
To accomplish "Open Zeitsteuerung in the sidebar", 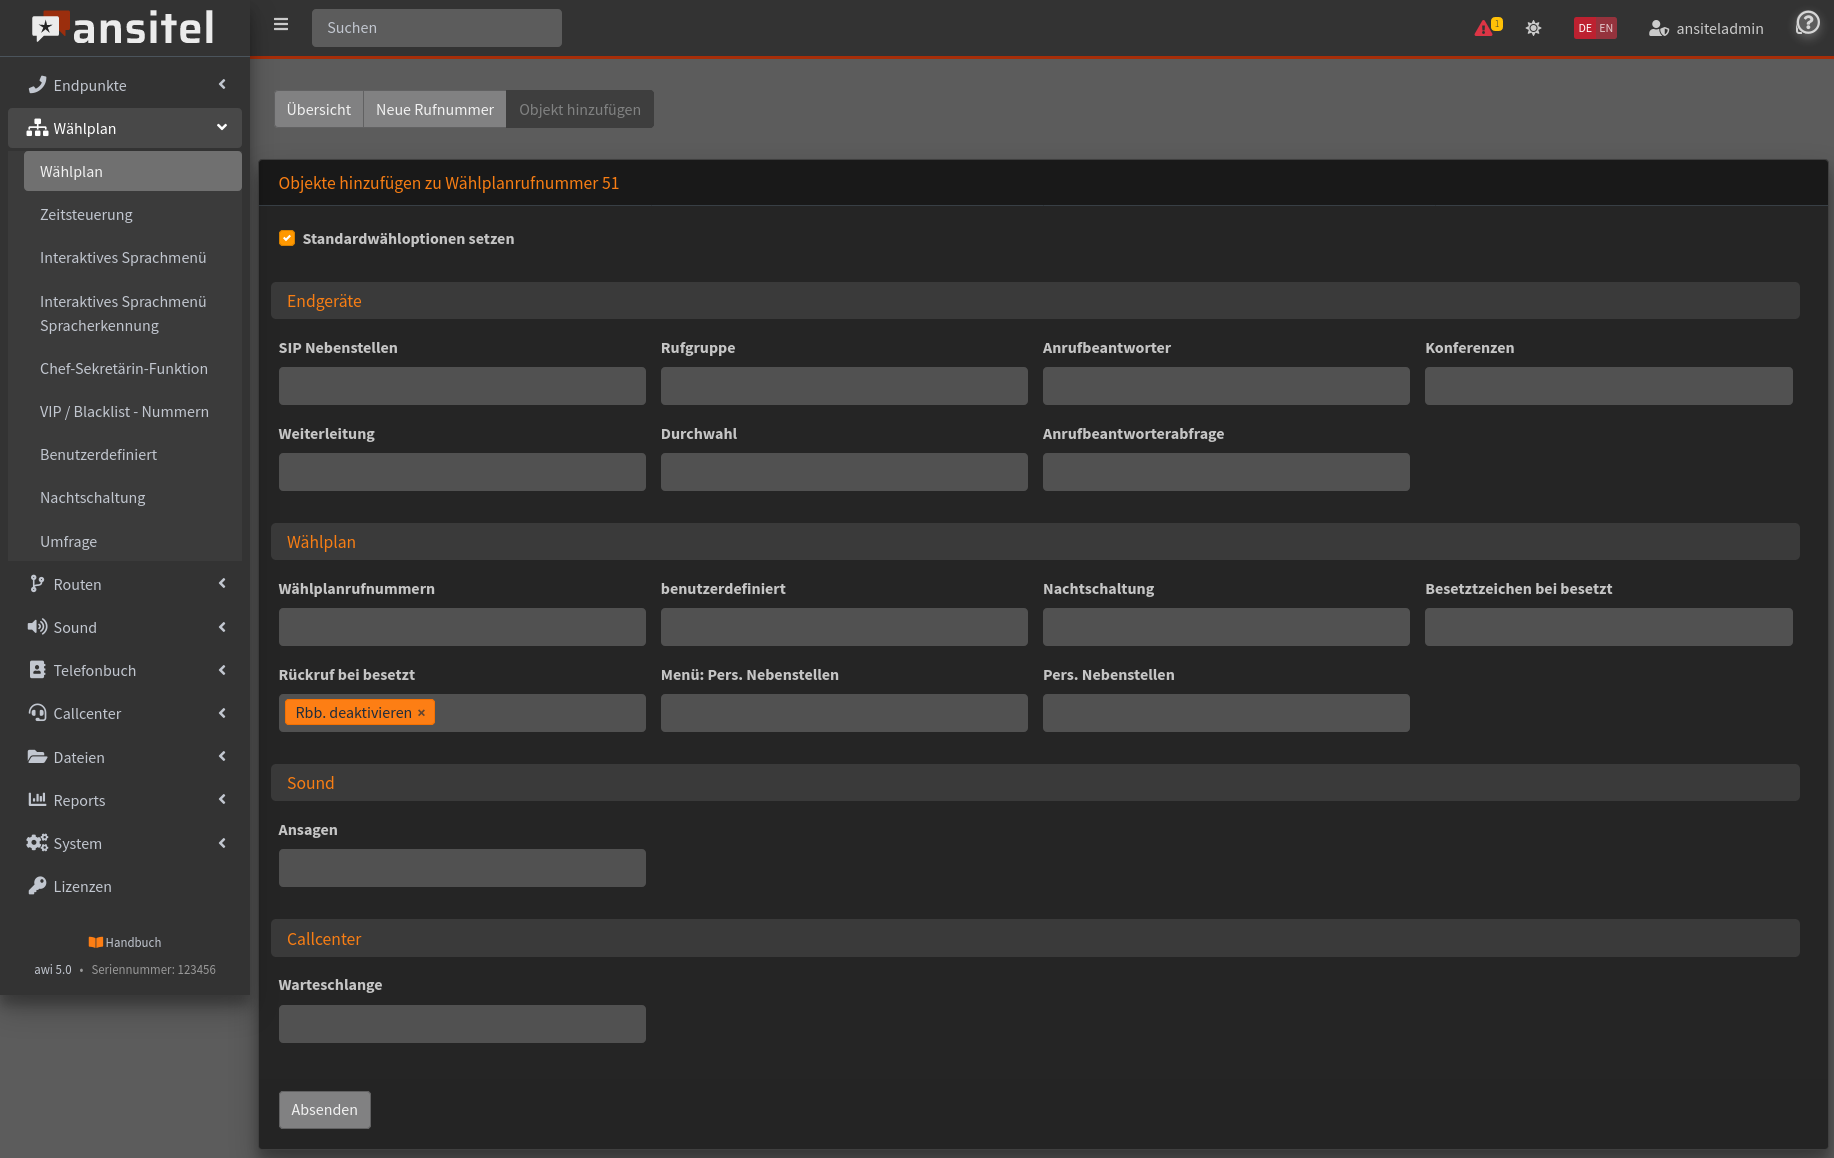I will coord(86,215).
